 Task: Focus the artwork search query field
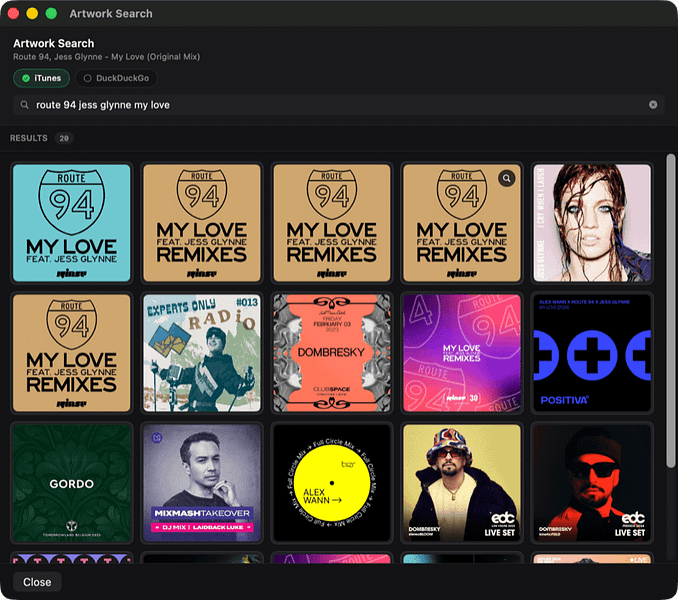pos(339,105)
